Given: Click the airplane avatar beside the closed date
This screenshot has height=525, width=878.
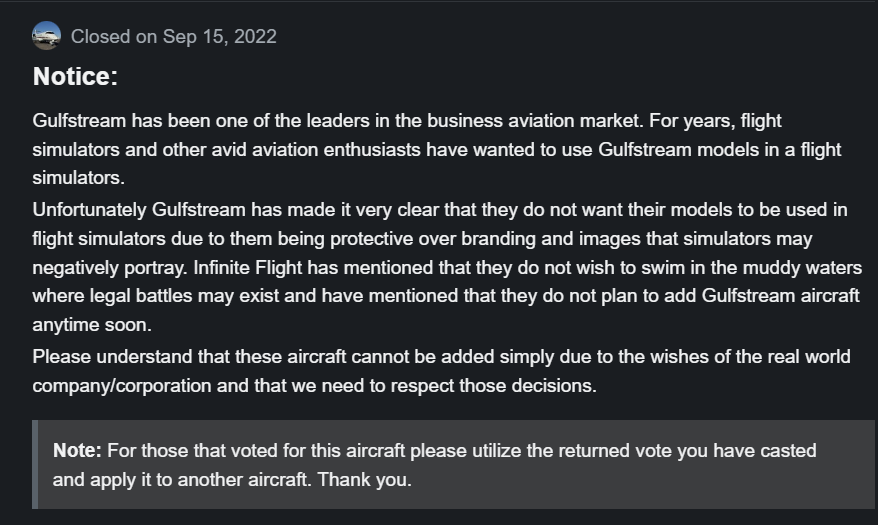Looking at the screenshot, I should point(46,36).
